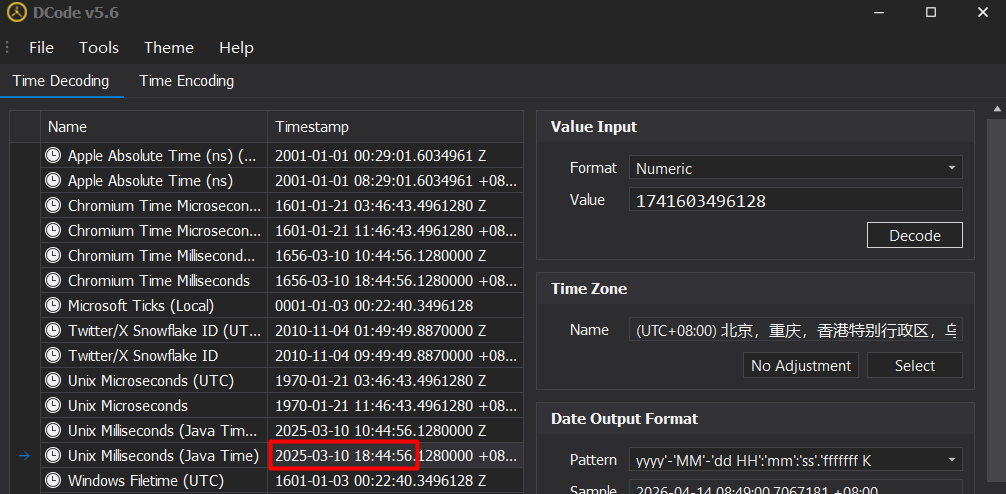
Task: Click clock icon next to Windows Filetime (UTC)
Action: [x=53, y=481]
